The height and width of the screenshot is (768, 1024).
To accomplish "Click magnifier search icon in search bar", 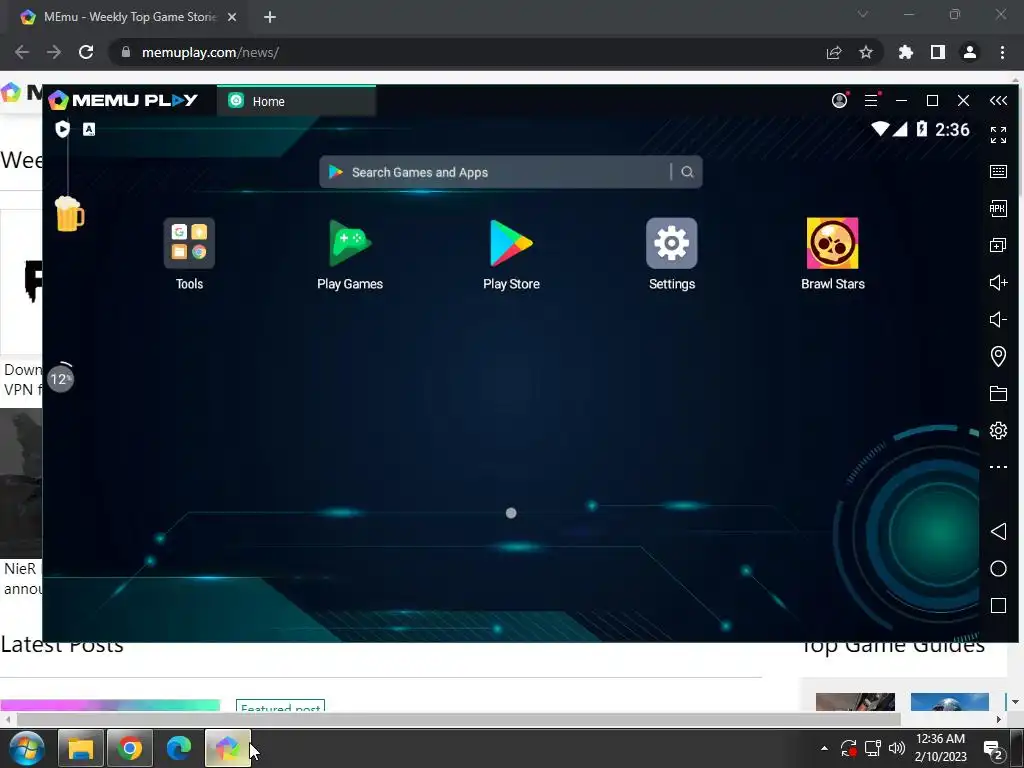I will (687, 172).
